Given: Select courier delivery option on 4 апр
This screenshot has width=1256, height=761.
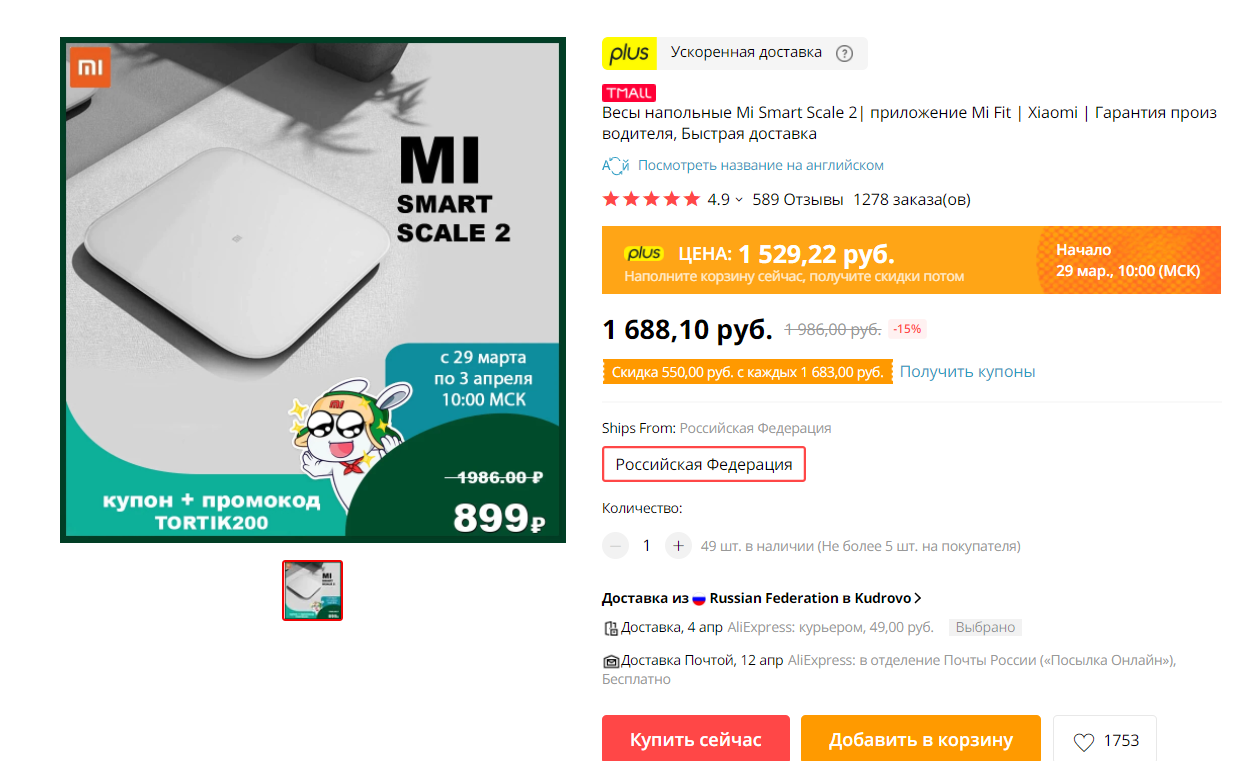Looking at the screenshot, I should 769,628.
